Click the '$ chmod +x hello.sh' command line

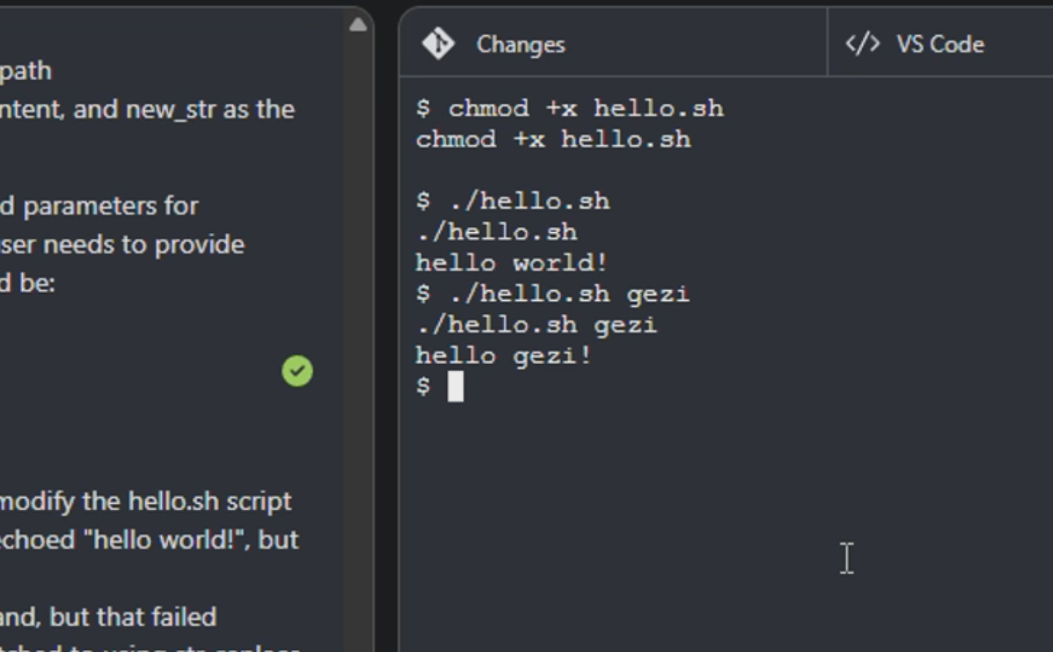click(x=569, y=108)
